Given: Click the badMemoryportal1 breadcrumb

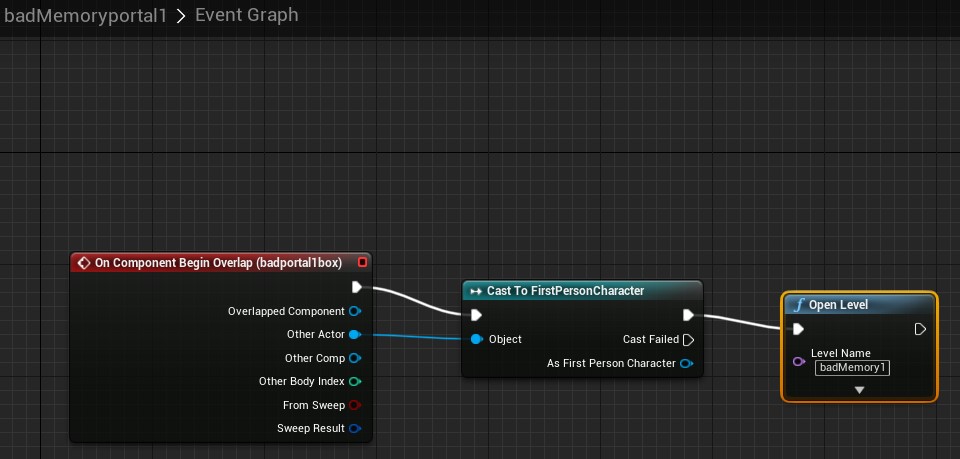Looking at the screenshot, I should (85, 16).
